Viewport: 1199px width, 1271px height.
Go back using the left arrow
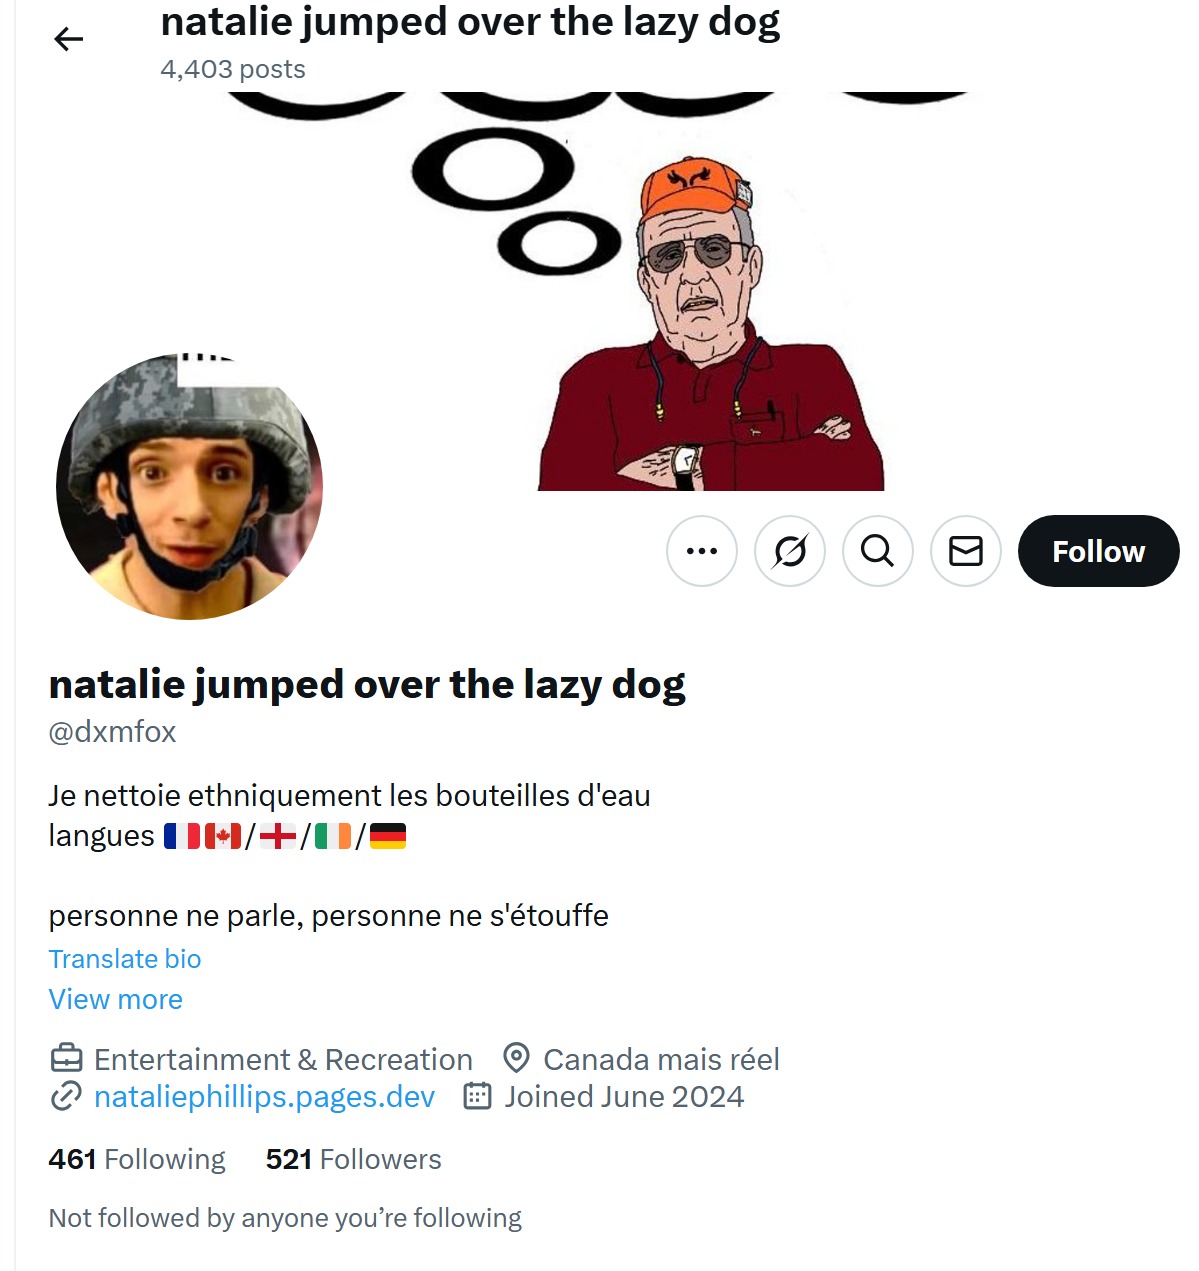point(68,39)
